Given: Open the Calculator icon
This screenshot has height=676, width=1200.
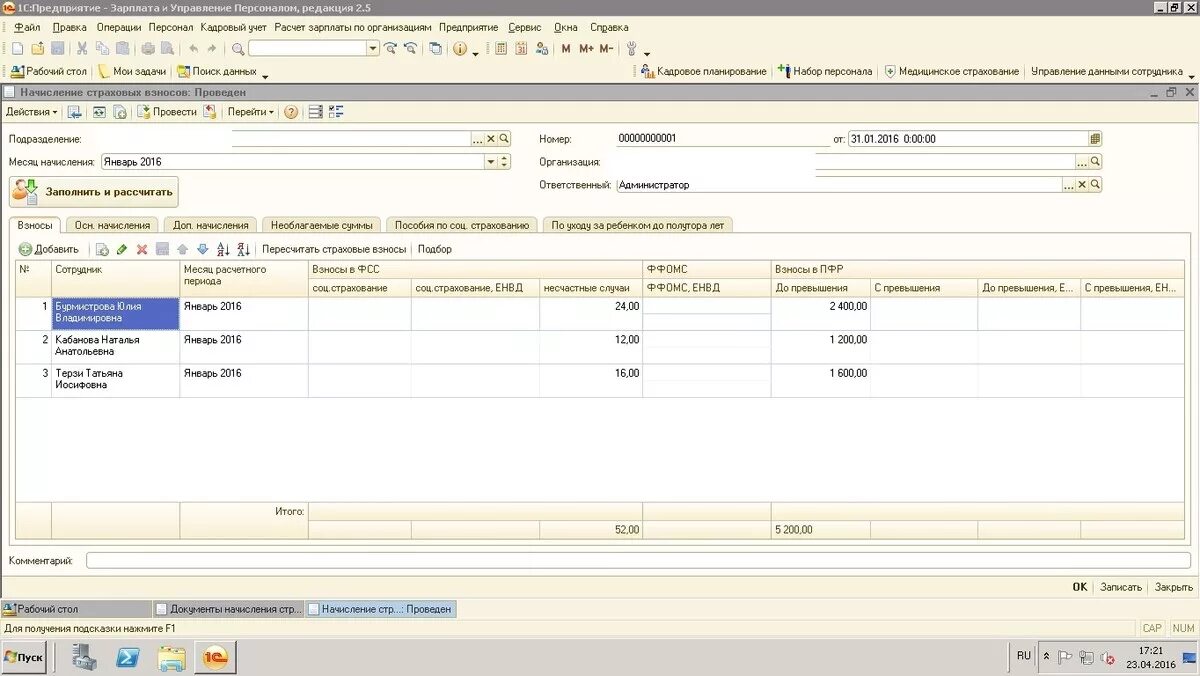Looking at the screenshot, I should [501, 48].
